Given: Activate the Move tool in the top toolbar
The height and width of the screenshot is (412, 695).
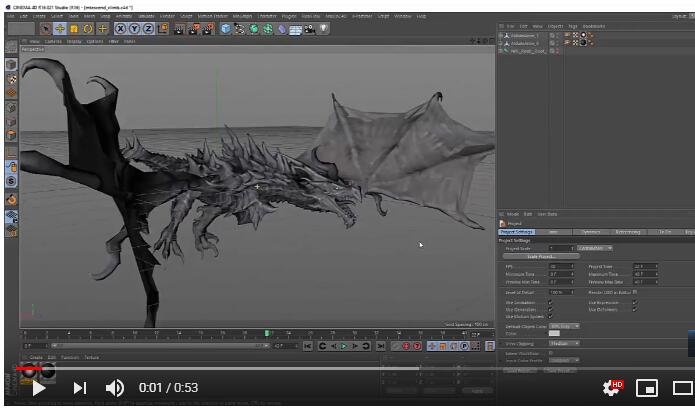Looking at the screenshot, I should pyautogui.click(x=59, y=29).
